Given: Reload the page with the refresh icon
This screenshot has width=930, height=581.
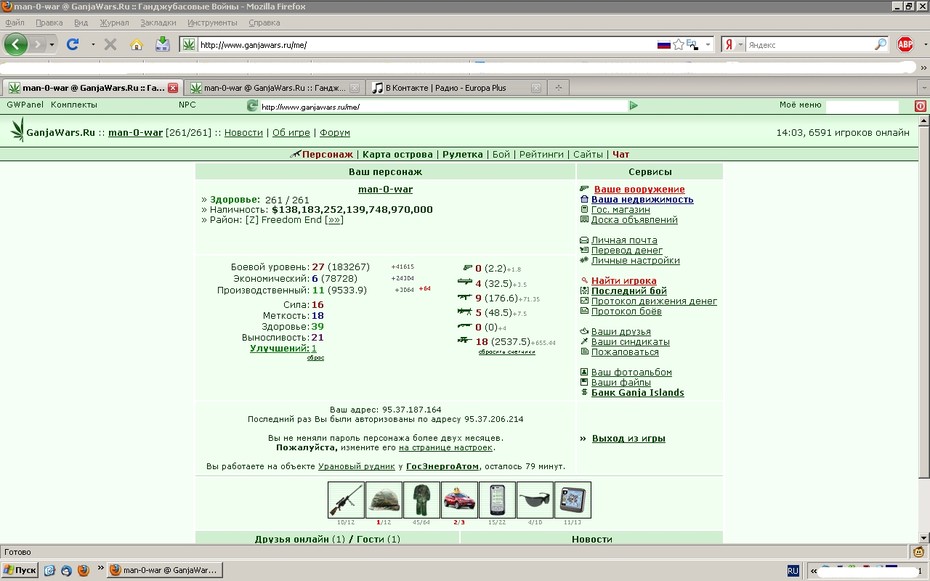Looking at the screenshot, I should click(72, 44).
